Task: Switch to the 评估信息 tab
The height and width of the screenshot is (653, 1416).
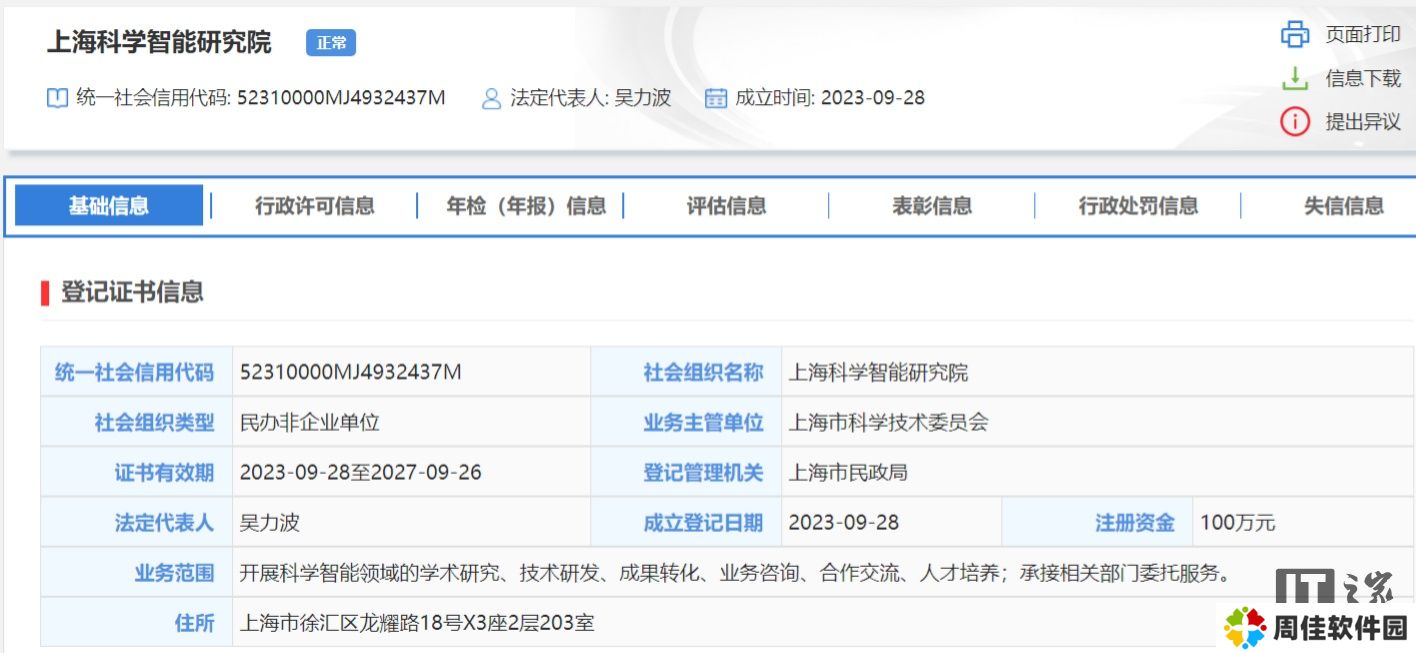Action: [x=727, y=206]
